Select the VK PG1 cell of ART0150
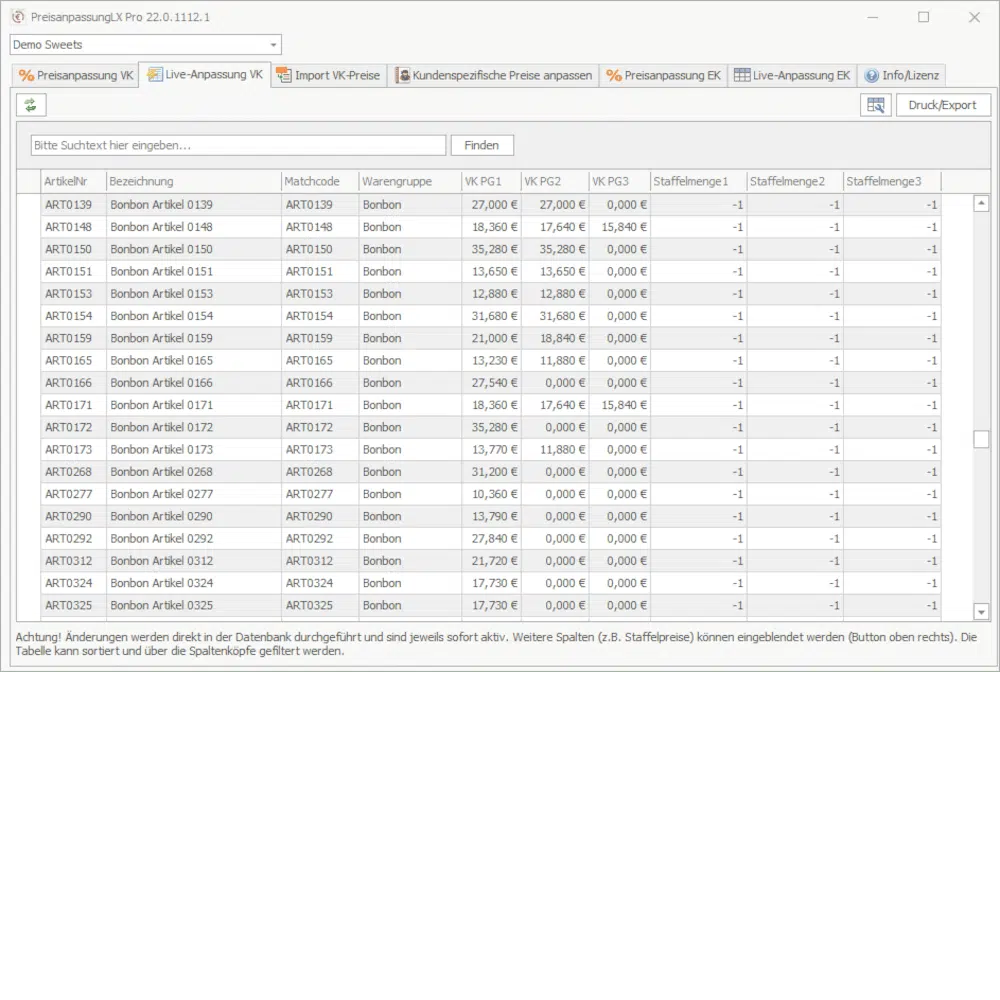This screenshot has width=1000, height=1000. (490, 249)
